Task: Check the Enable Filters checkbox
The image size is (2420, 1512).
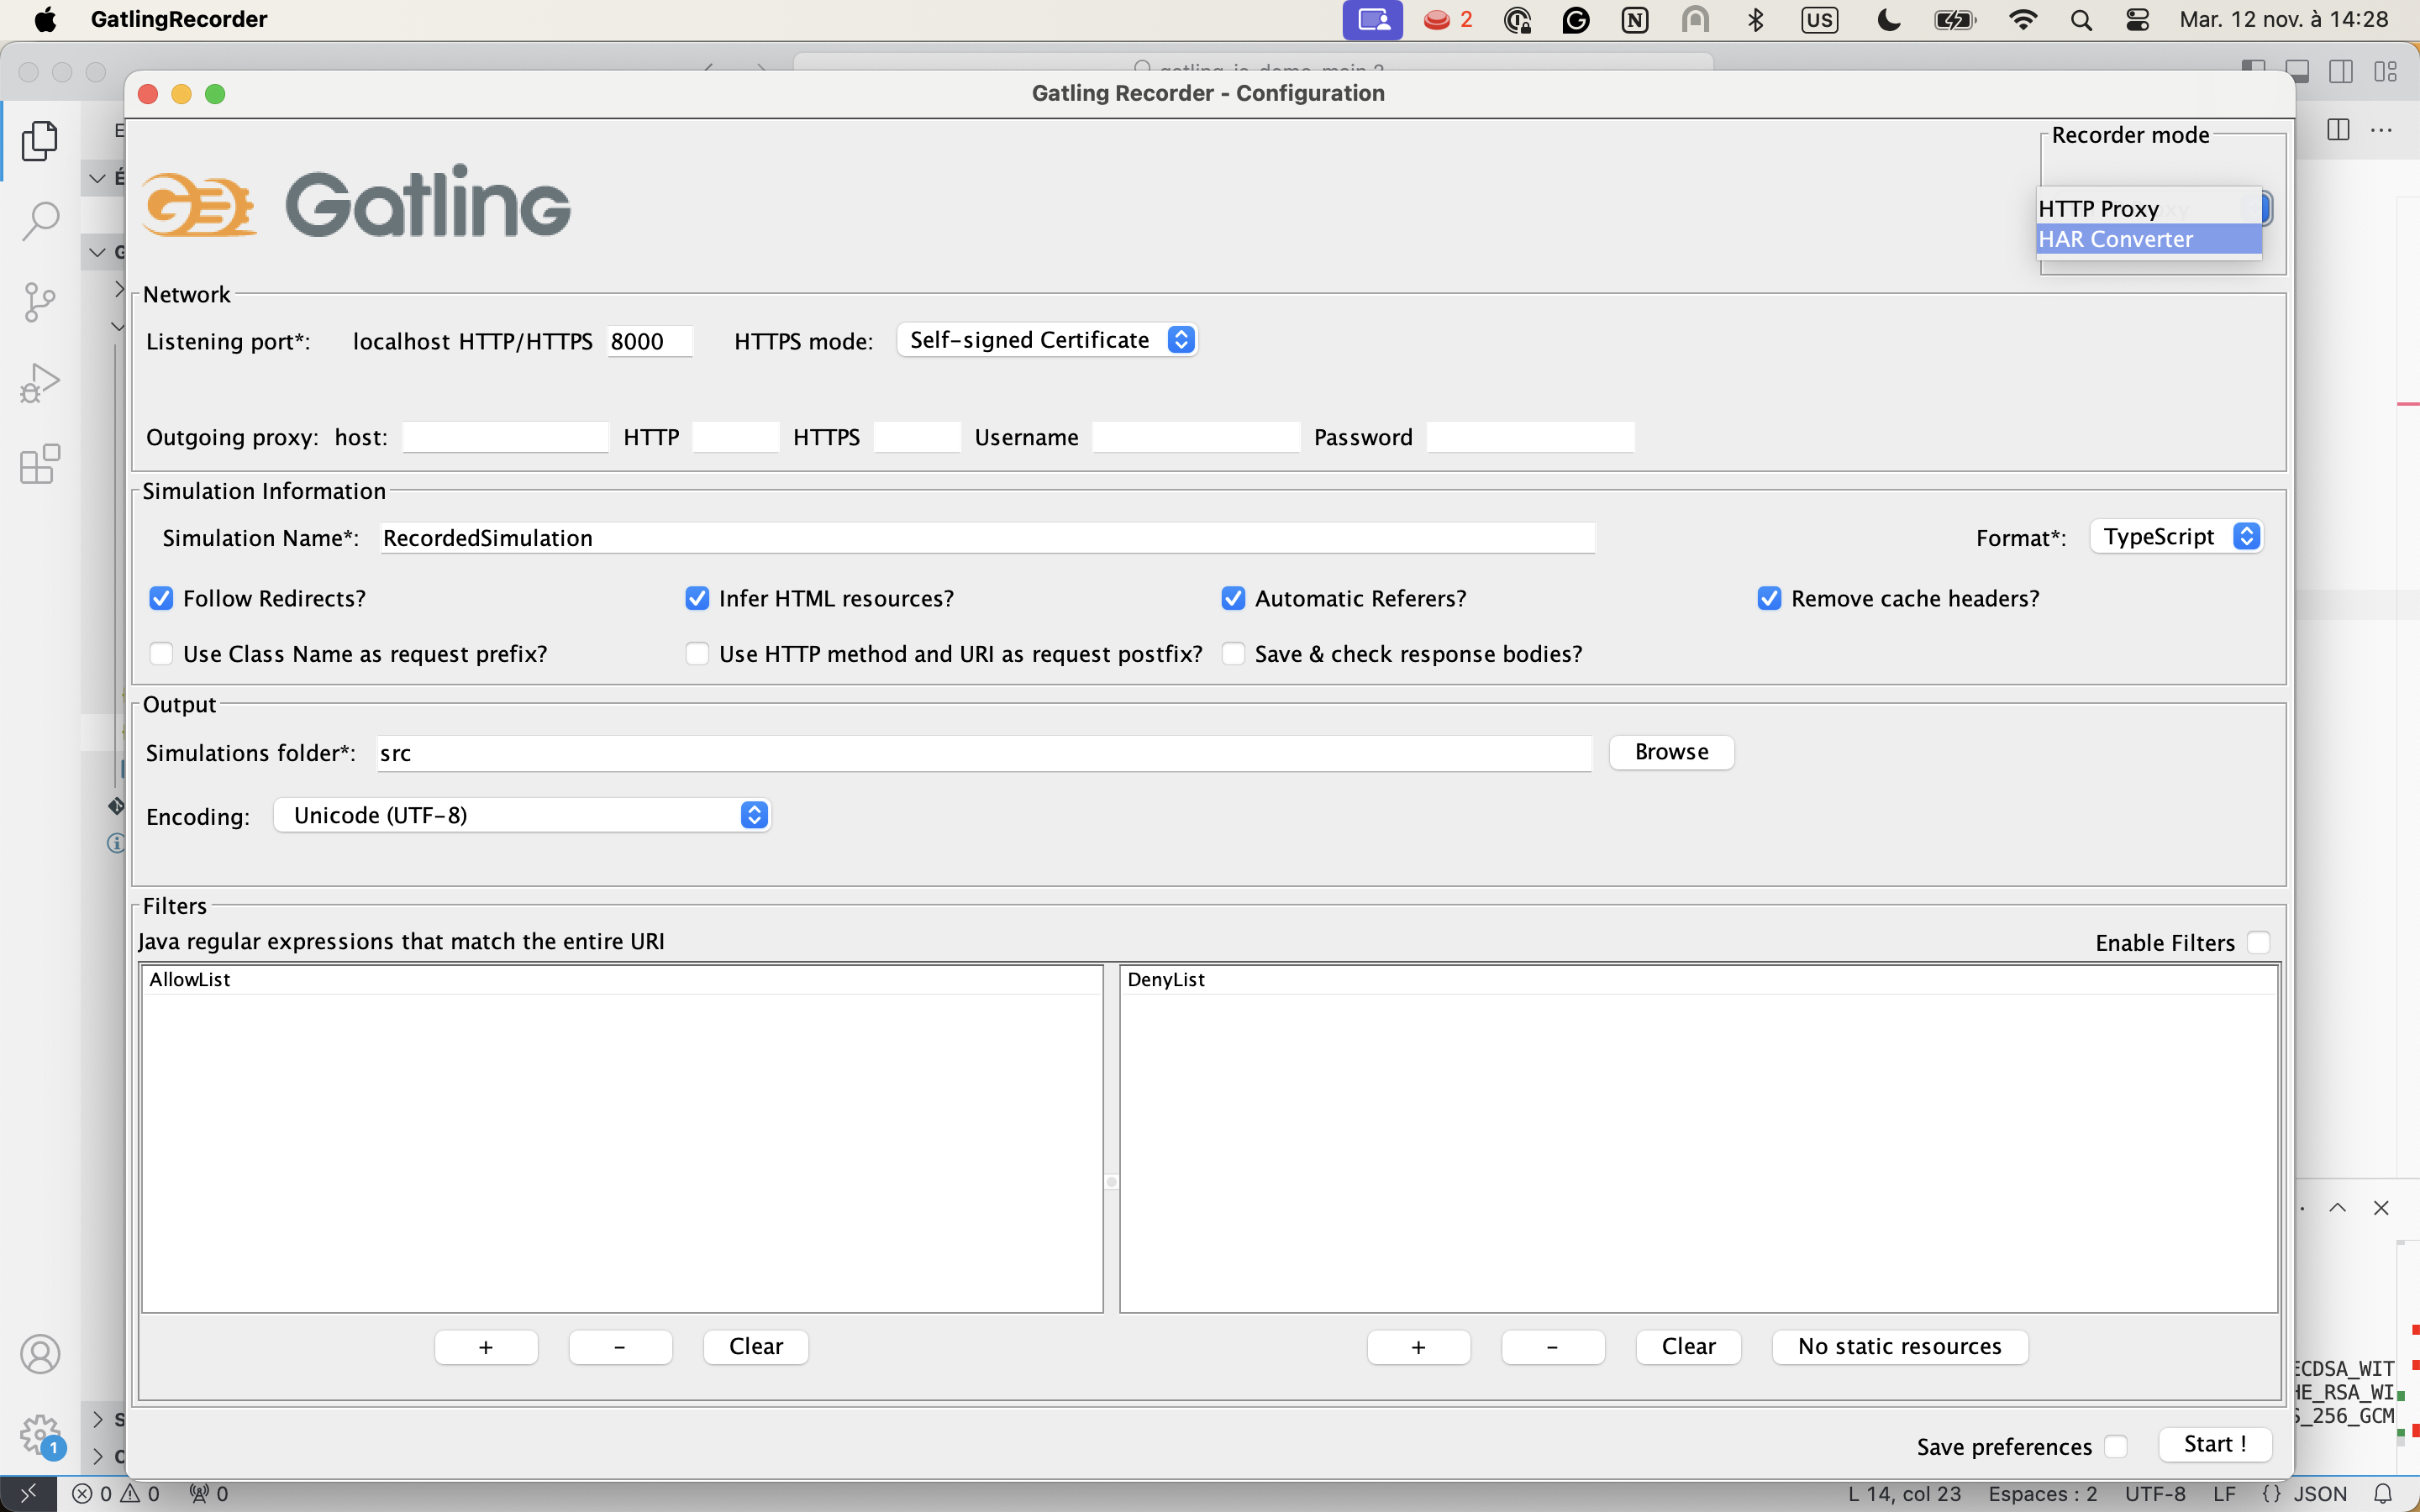Action: [2259, 942]
